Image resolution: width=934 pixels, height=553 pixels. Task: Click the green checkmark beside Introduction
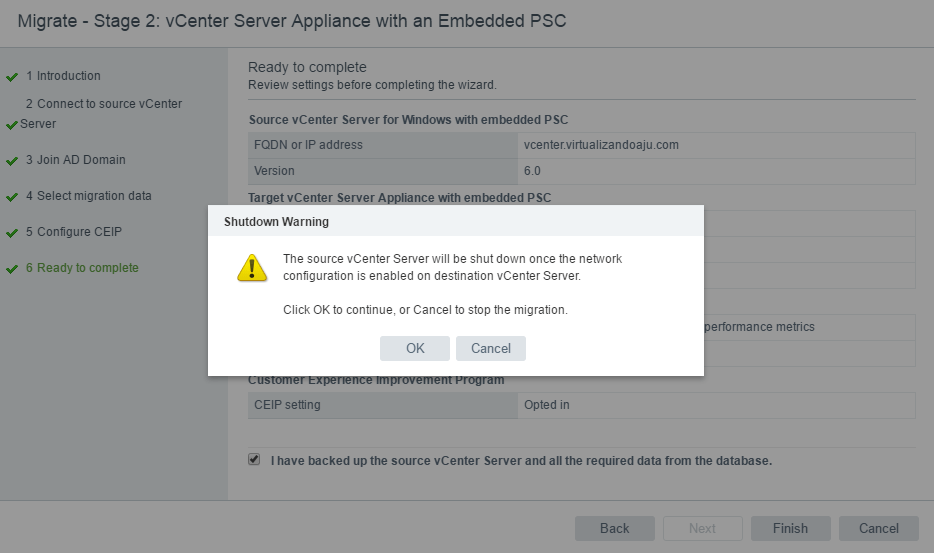(12, 76)
